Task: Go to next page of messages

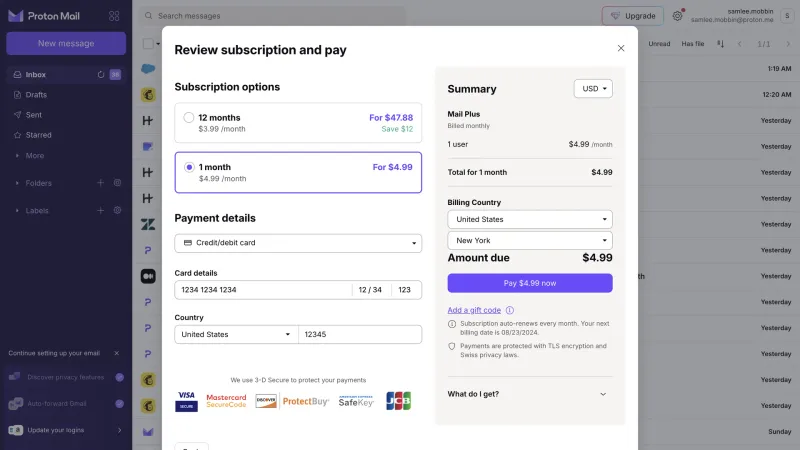Action: (788, 44)
